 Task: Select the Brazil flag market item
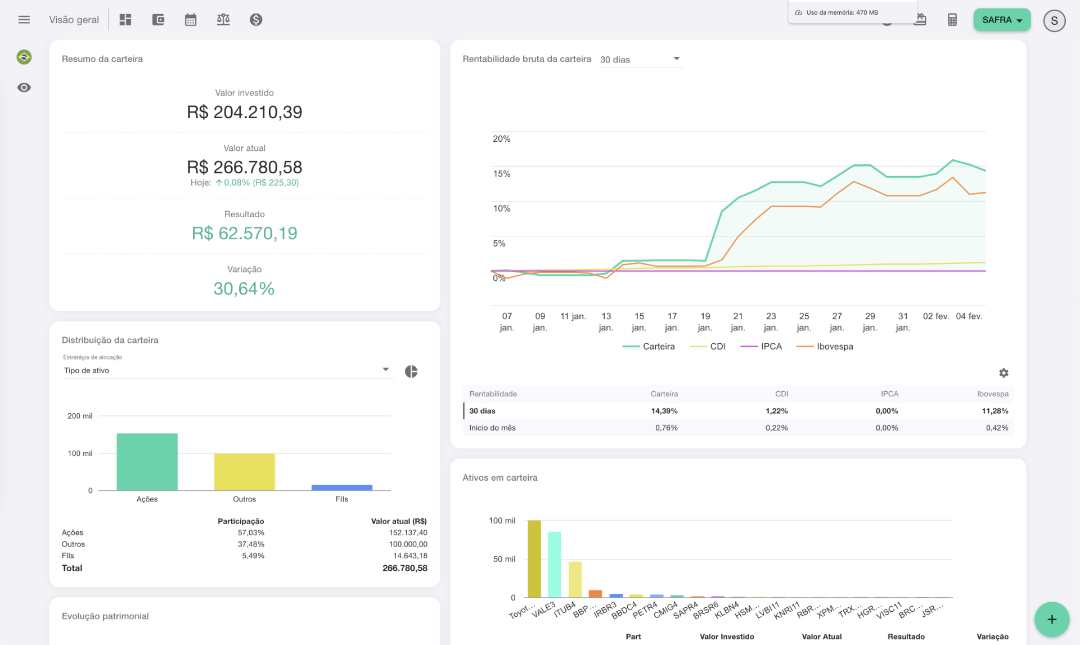[24, 57]
